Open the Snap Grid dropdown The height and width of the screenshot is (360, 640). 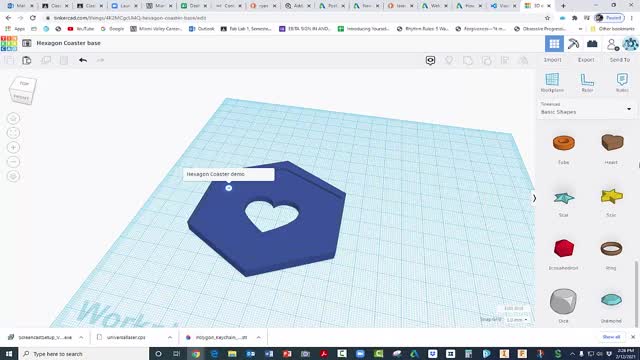coord(517,320)
